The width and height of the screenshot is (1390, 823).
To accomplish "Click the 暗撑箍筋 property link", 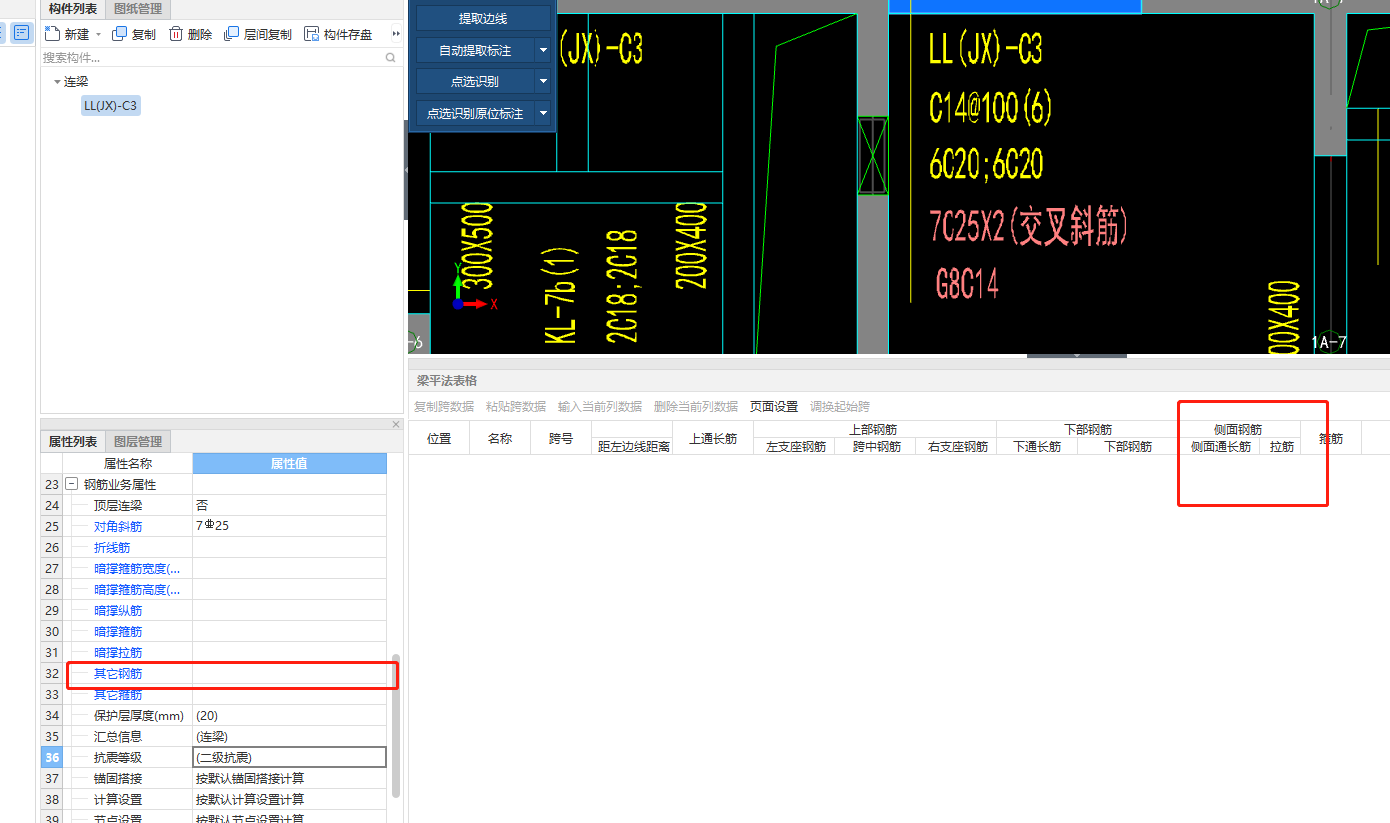I will (118, 631).
